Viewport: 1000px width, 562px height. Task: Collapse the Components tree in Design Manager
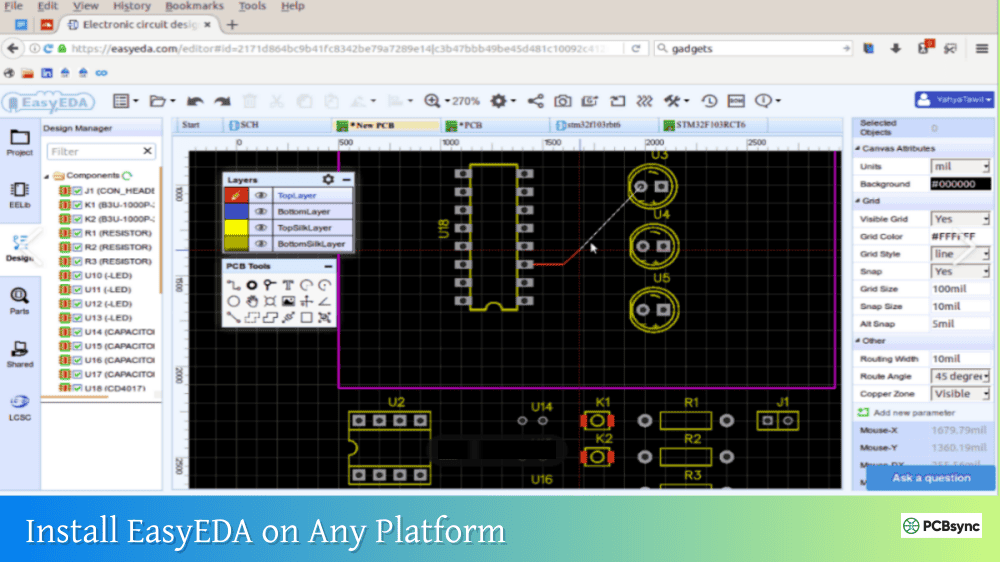tap(47, 176)
